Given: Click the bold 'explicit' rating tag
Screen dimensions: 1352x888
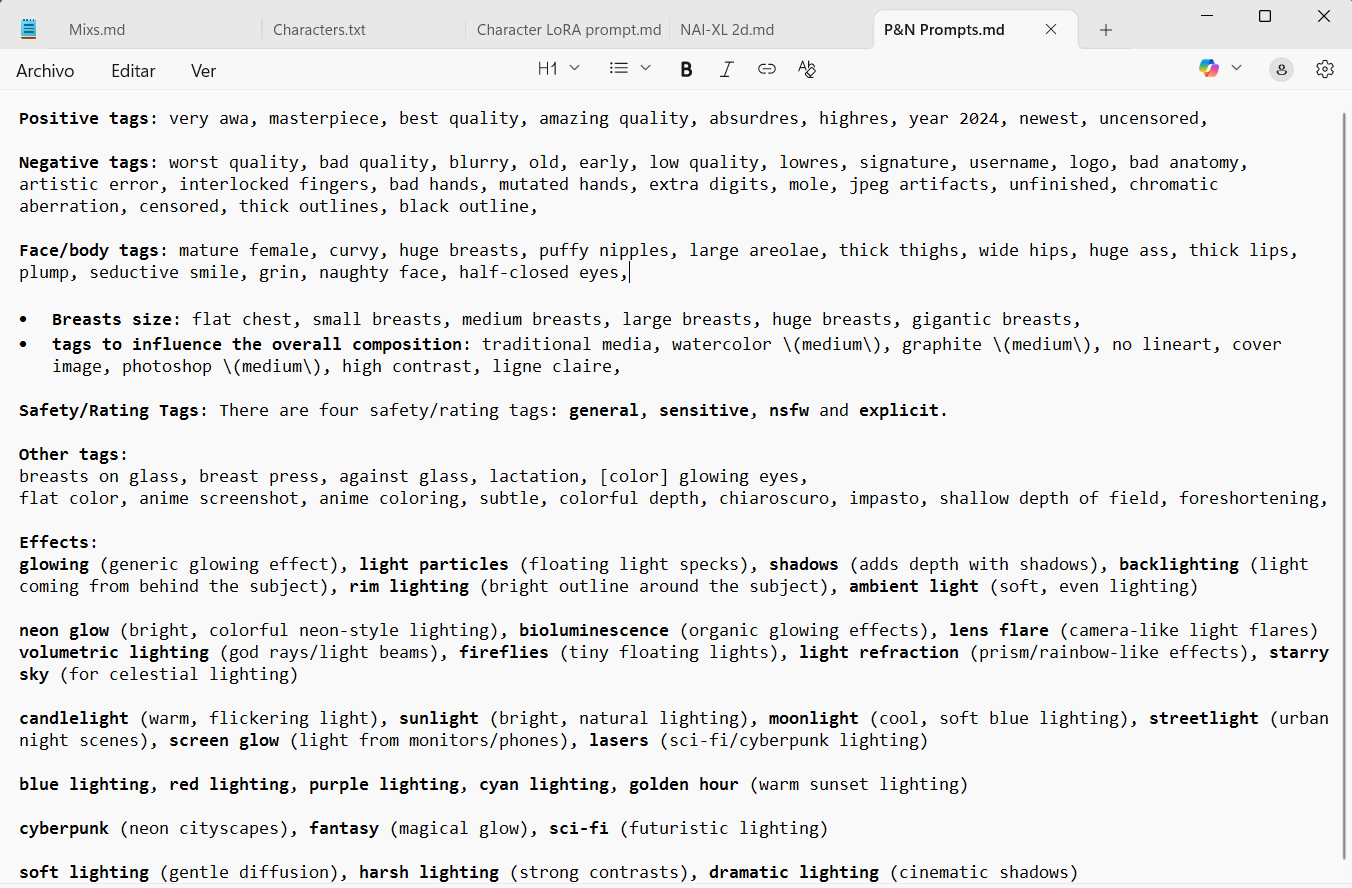Looking at the screenshot, I should click(899, 410).
